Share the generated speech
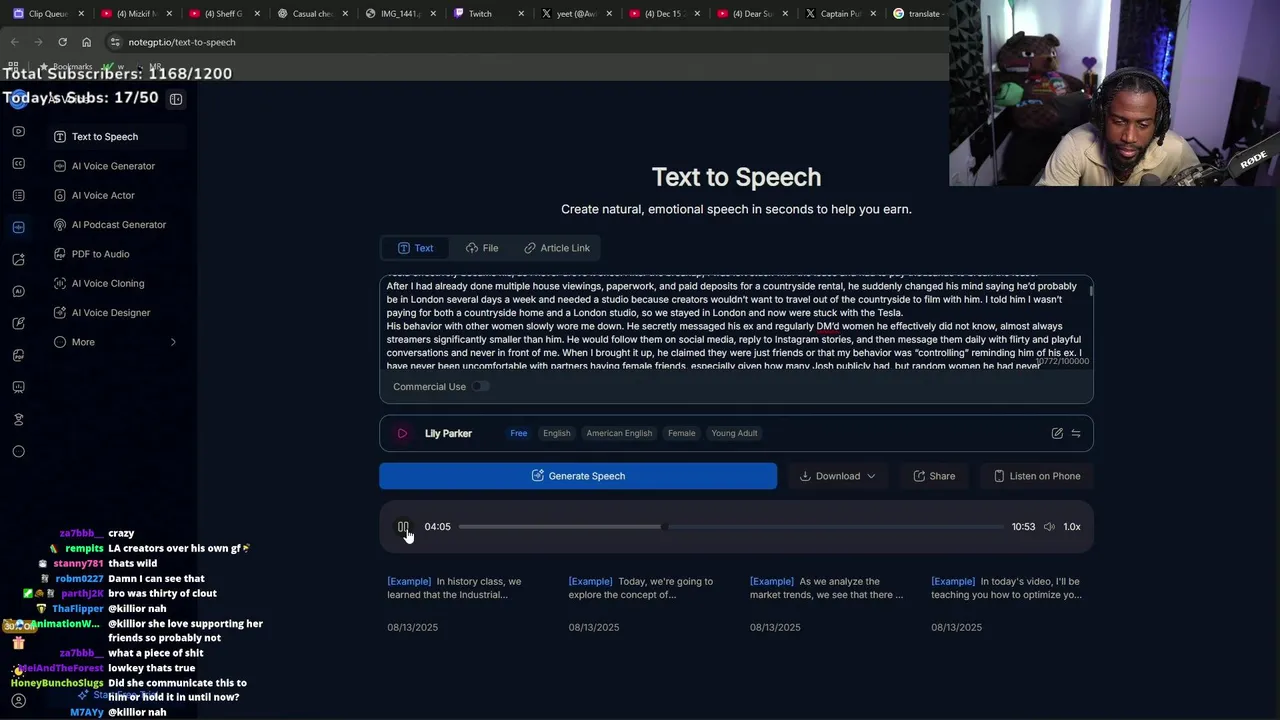The image size is (1280, 720). [934, 476]
